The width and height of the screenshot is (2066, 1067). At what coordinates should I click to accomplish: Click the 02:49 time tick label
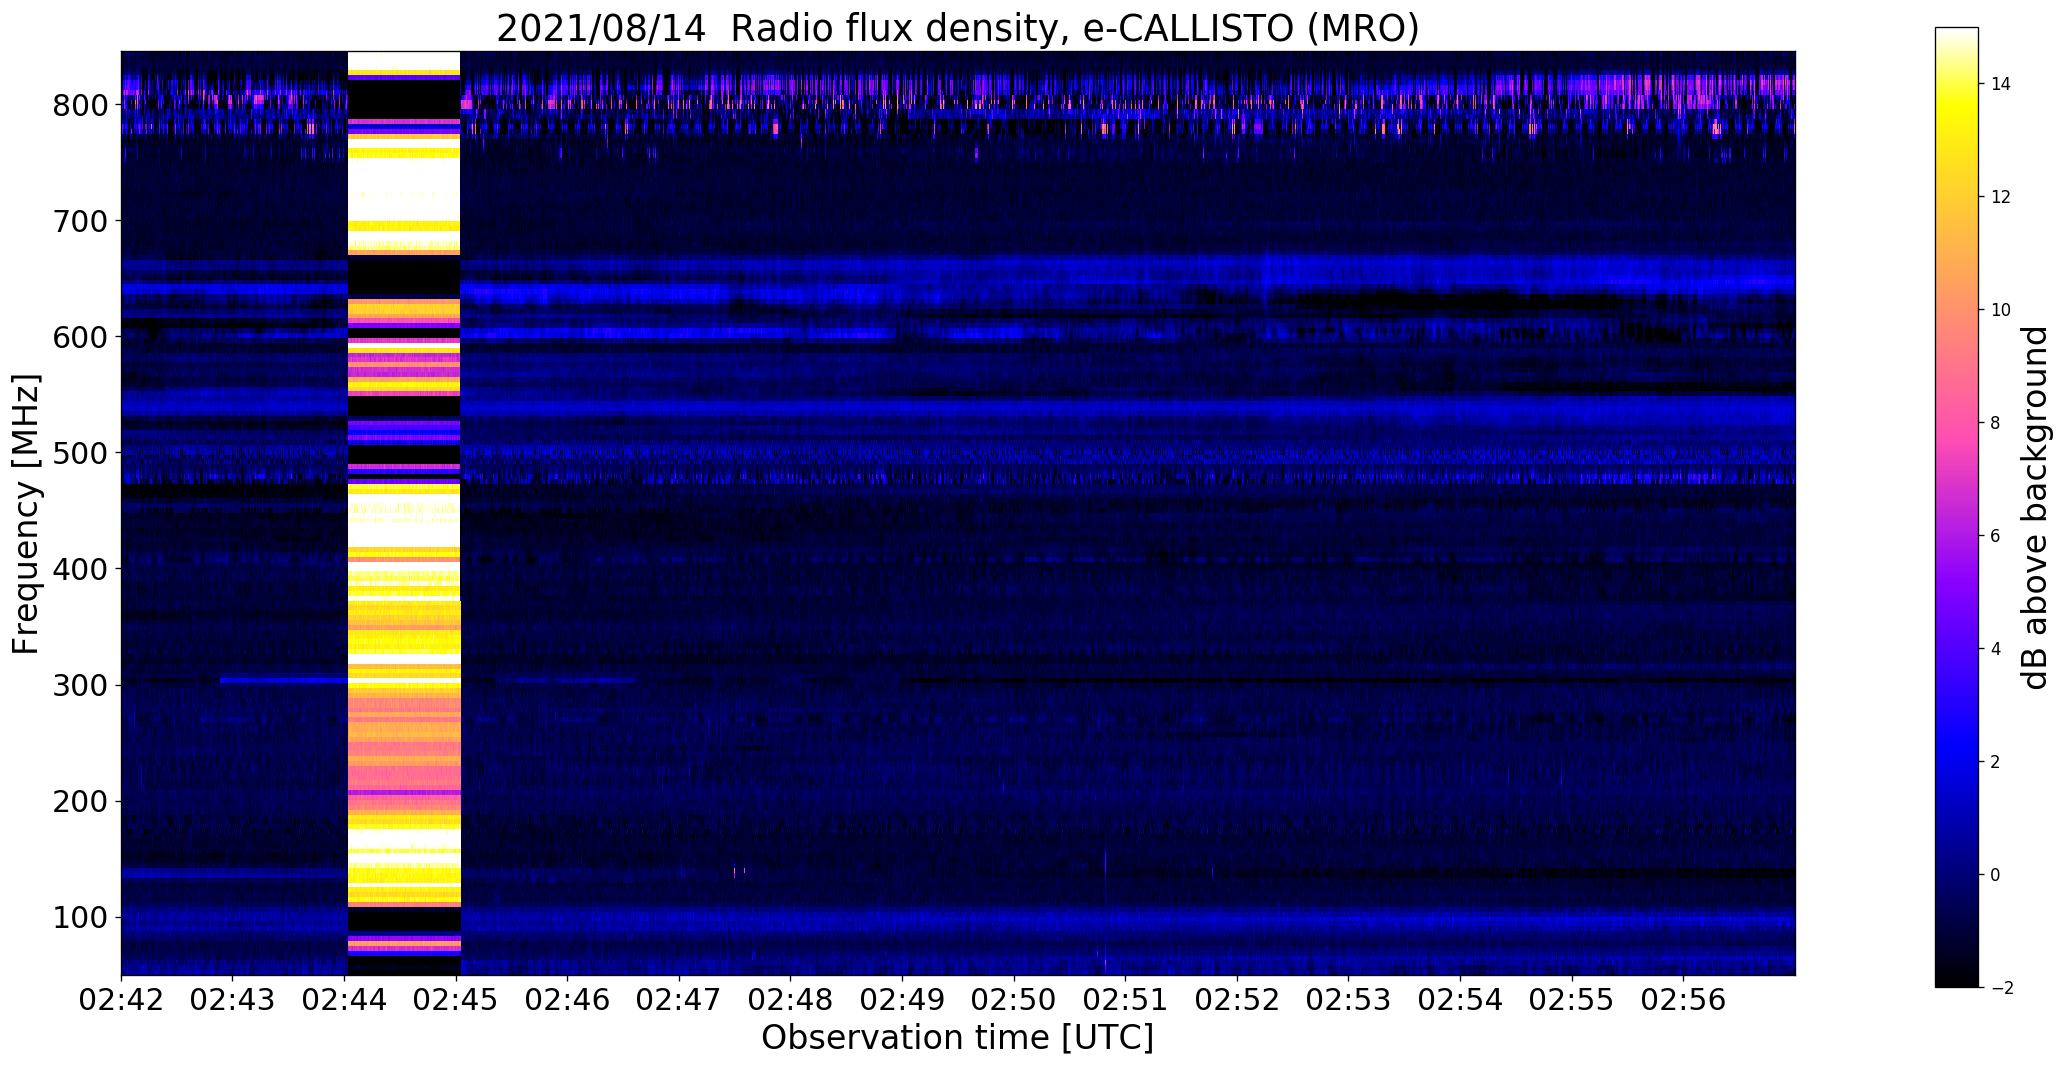pos(903,1000)
